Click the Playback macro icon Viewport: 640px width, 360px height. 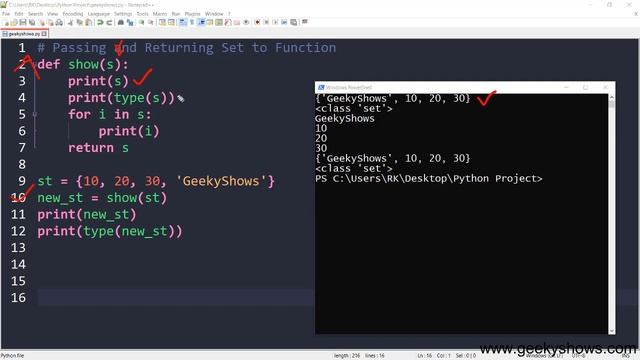click(x=275, y=22)
